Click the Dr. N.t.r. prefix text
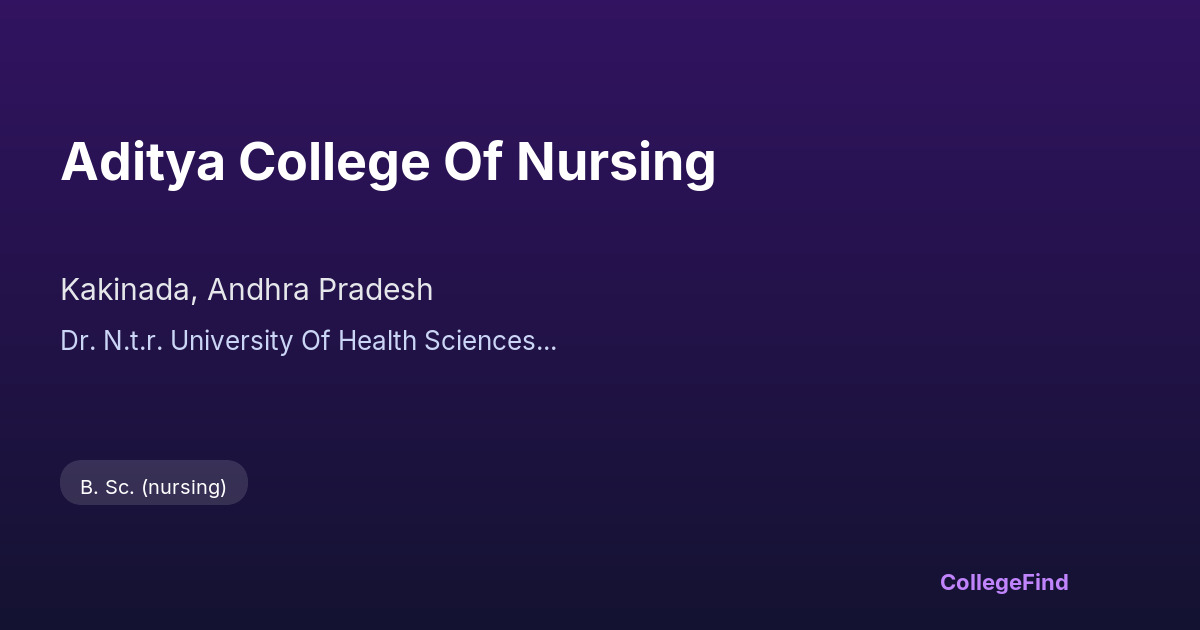Screen dimensions: 1200x630 [x=111, y=341]
